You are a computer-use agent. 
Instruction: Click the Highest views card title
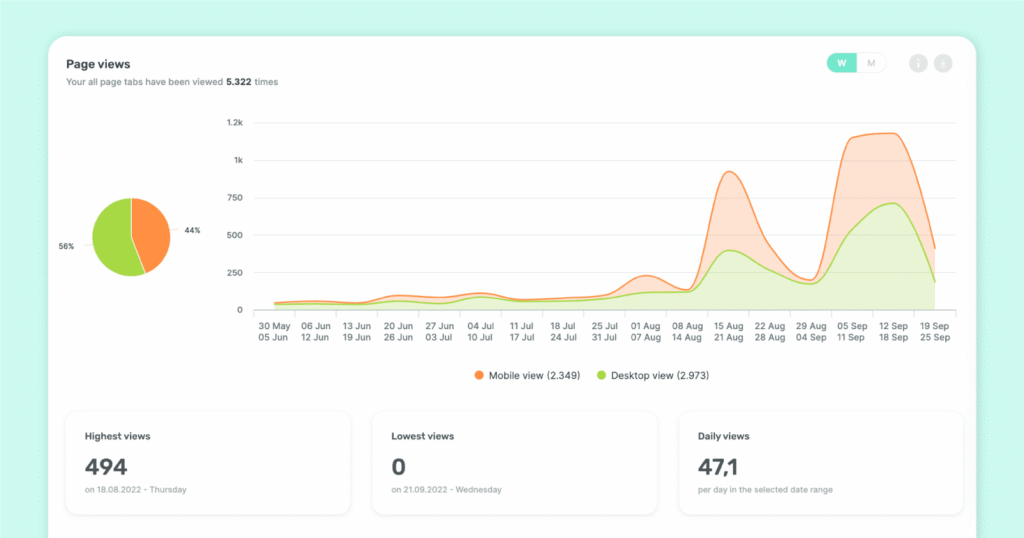(117, 436)
